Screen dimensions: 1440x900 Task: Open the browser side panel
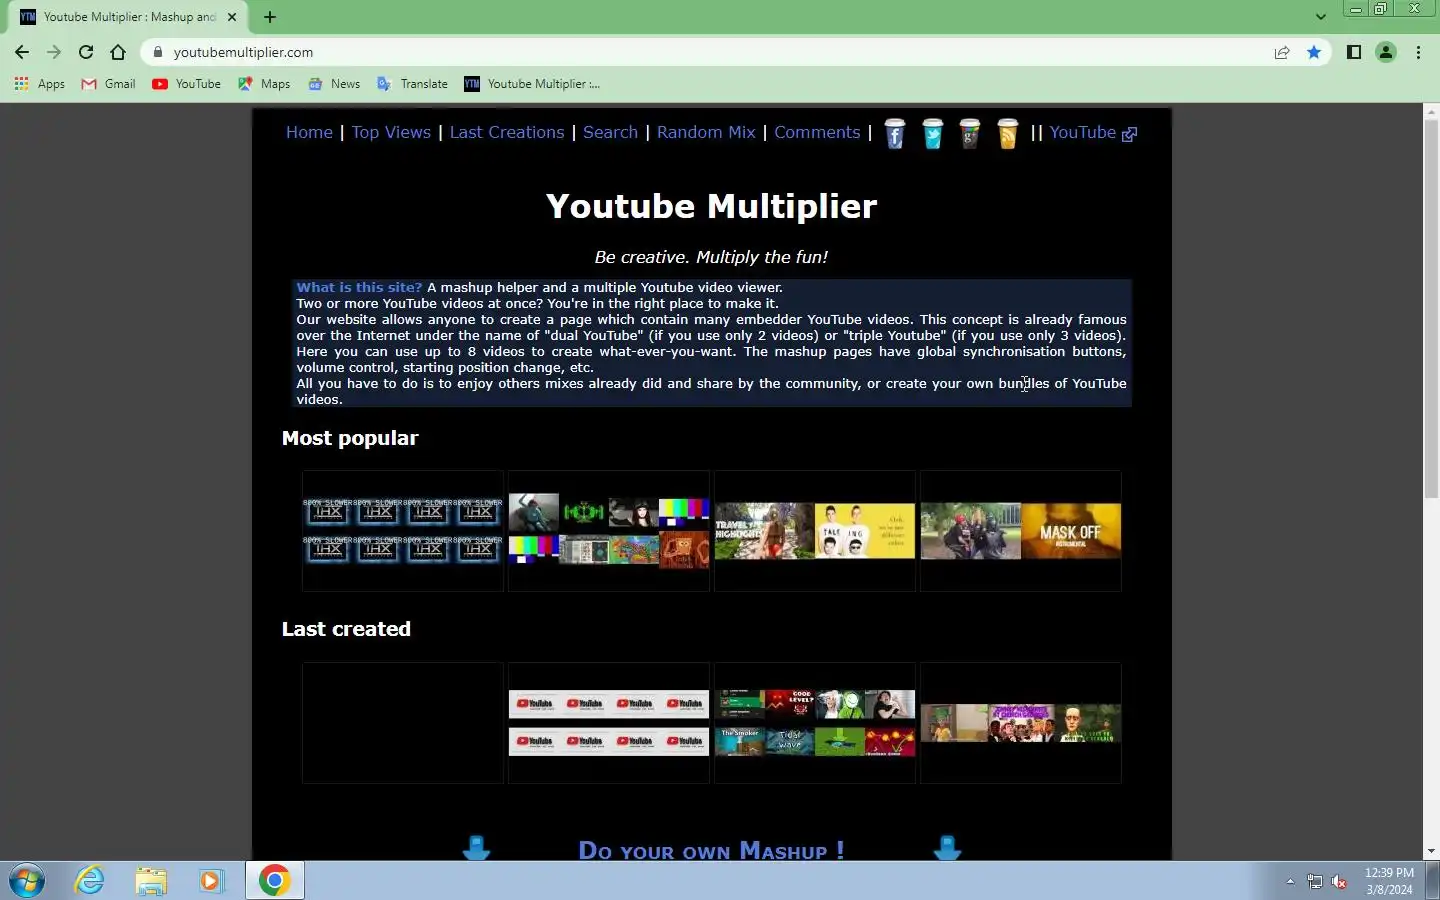(x=1354, y=52)
